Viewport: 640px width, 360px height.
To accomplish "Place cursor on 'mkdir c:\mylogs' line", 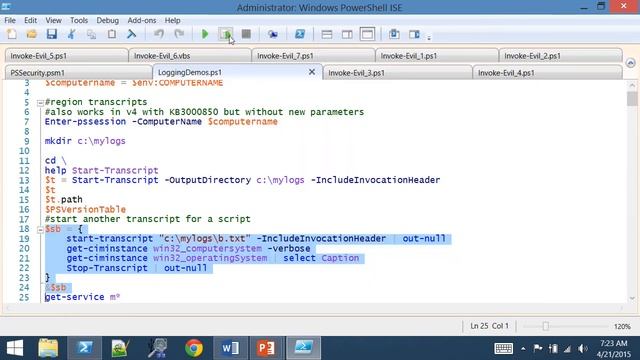I will tap(85, 141).
